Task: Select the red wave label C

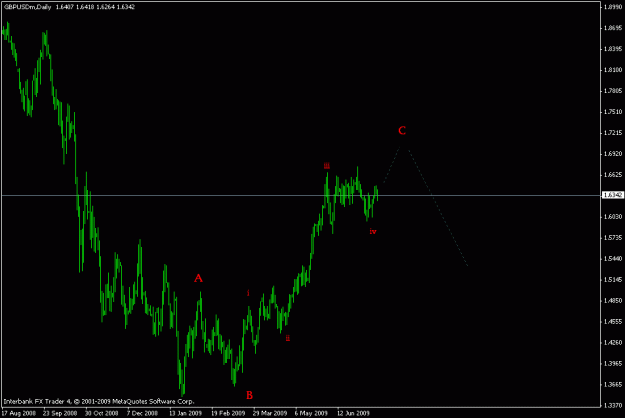Action: point(402,130)
